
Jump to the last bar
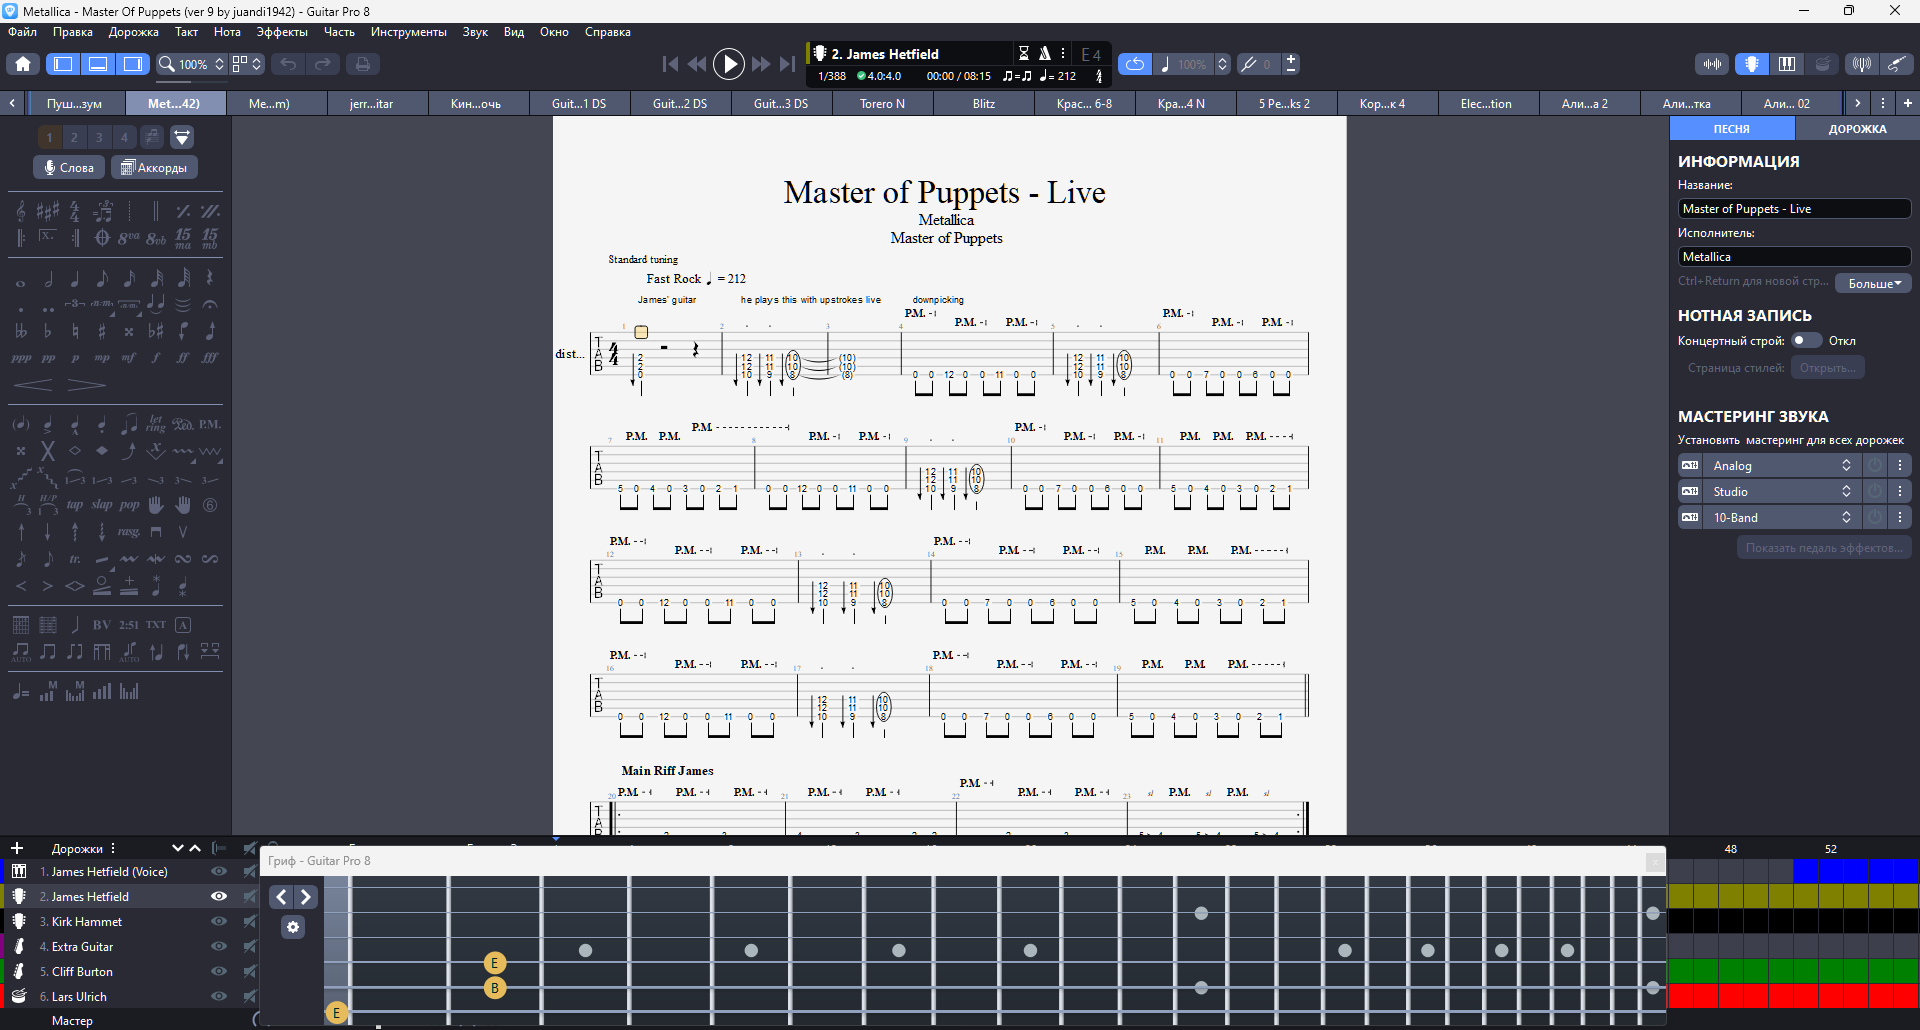coord(788,64)
